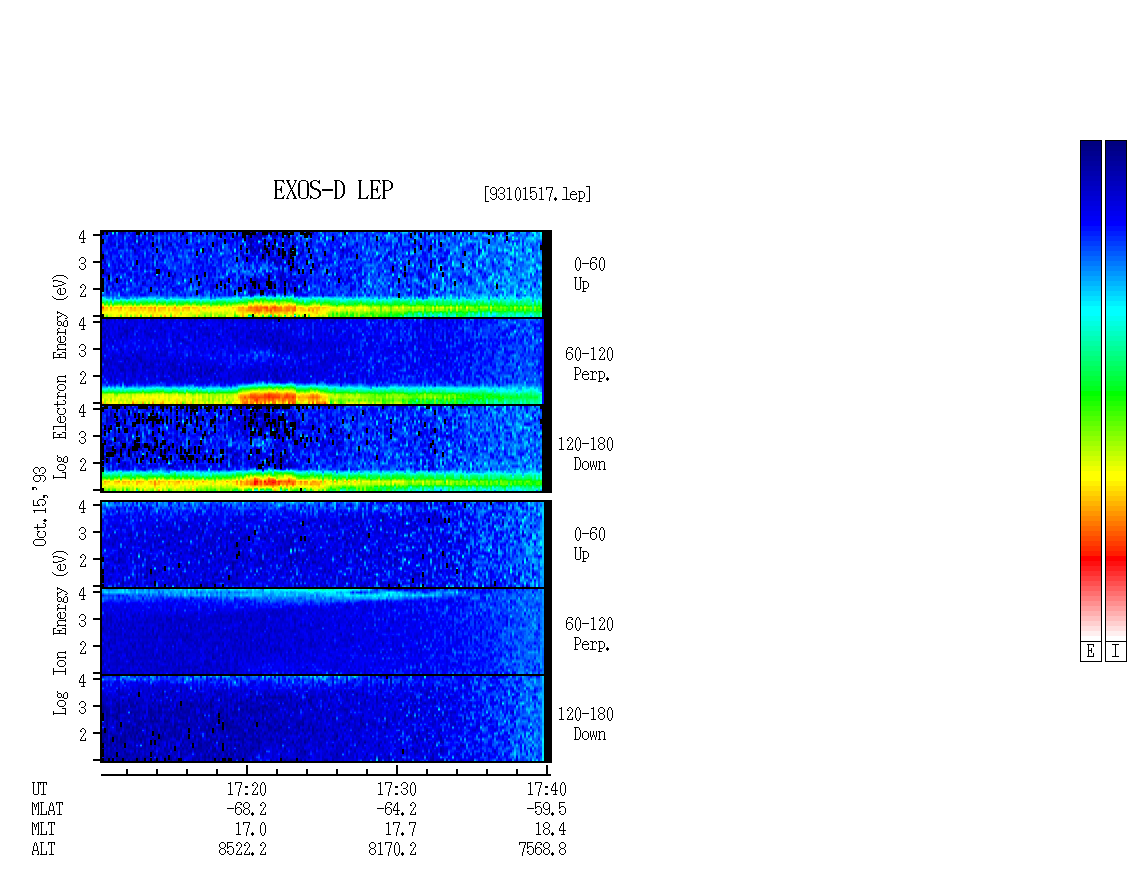The width and height of the screenshot is (1130, 875).
Task: Click the 17:40 UT tick label
Action: click(x=546, y=789)
